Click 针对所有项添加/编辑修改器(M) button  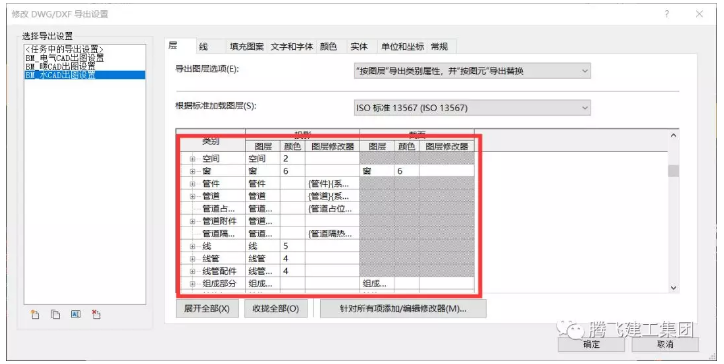pos(403,309)
